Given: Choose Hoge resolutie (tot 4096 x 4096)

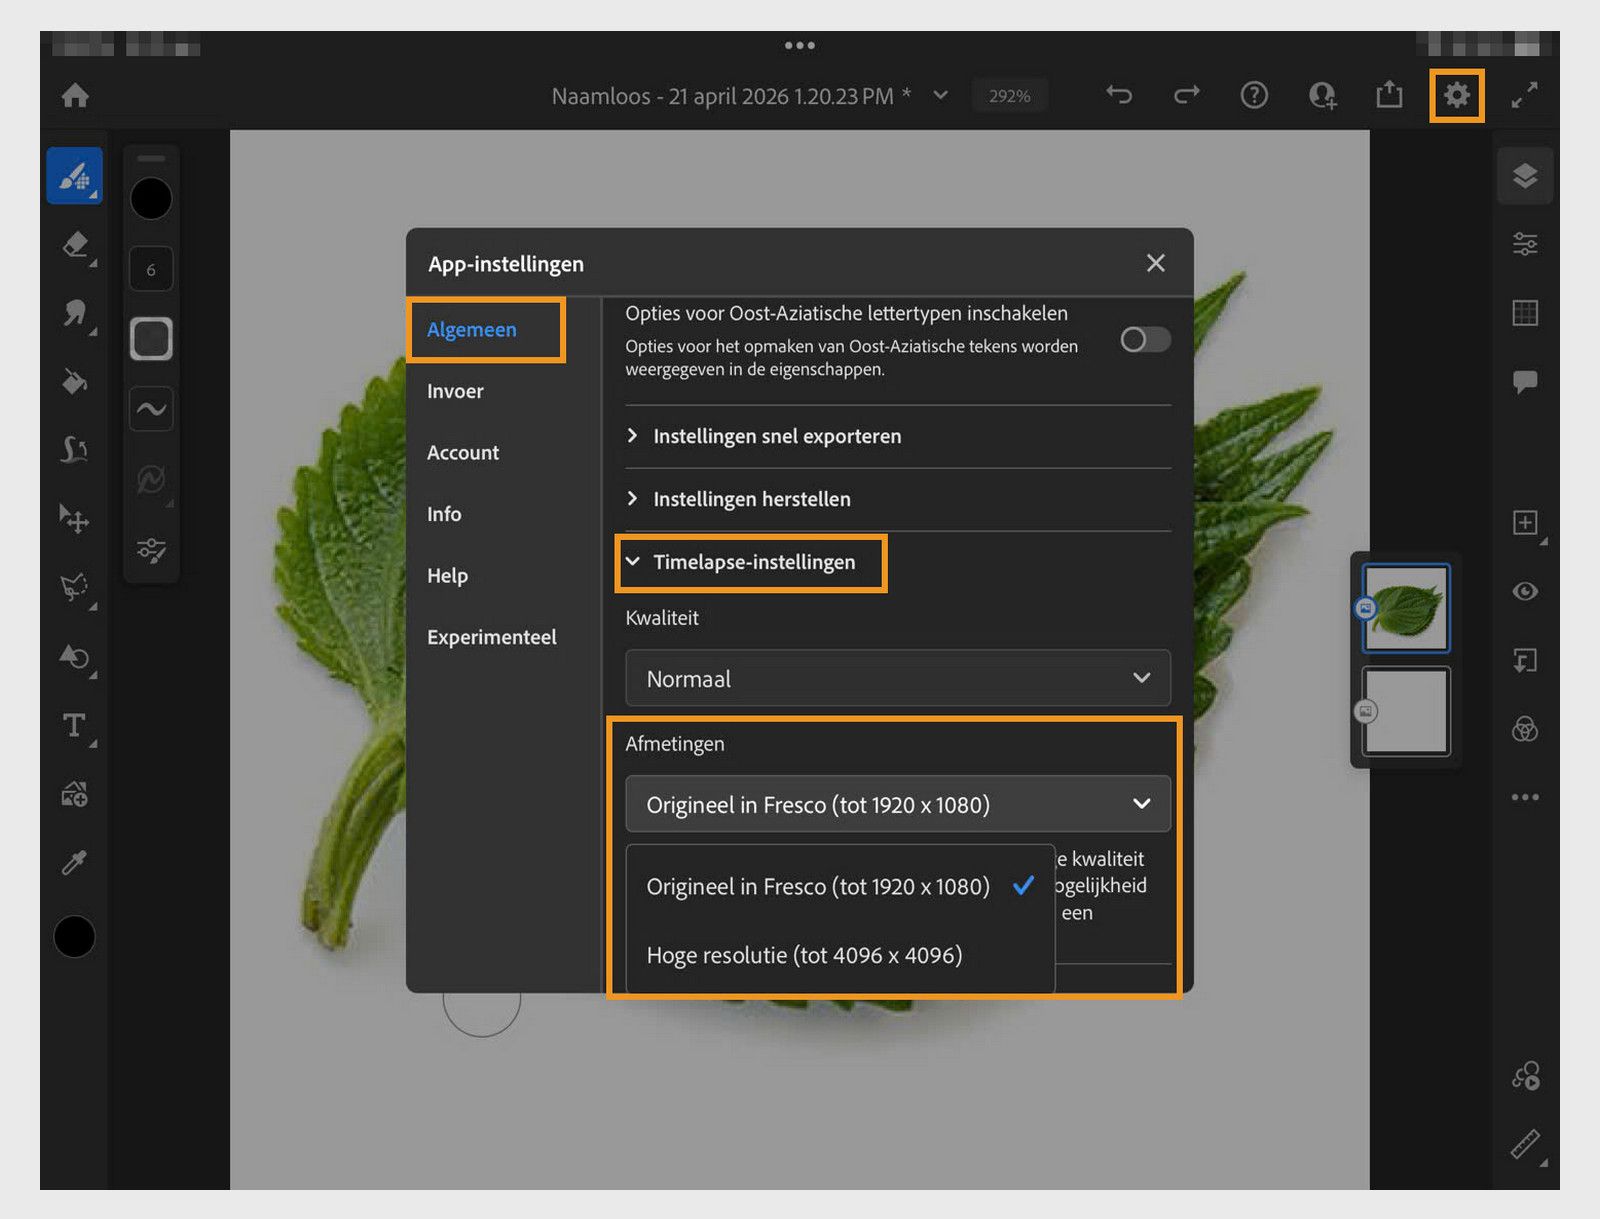Looking at the screenshot, I should coord(840,956).
